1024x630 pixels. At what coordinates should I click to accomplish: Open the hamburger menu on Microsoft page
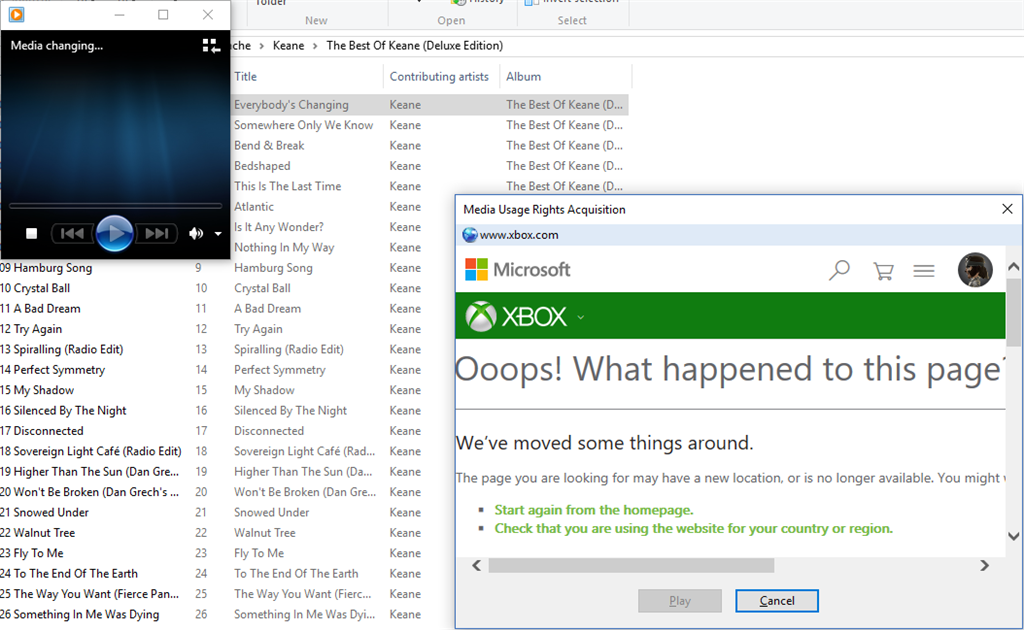tap(923, 270)
